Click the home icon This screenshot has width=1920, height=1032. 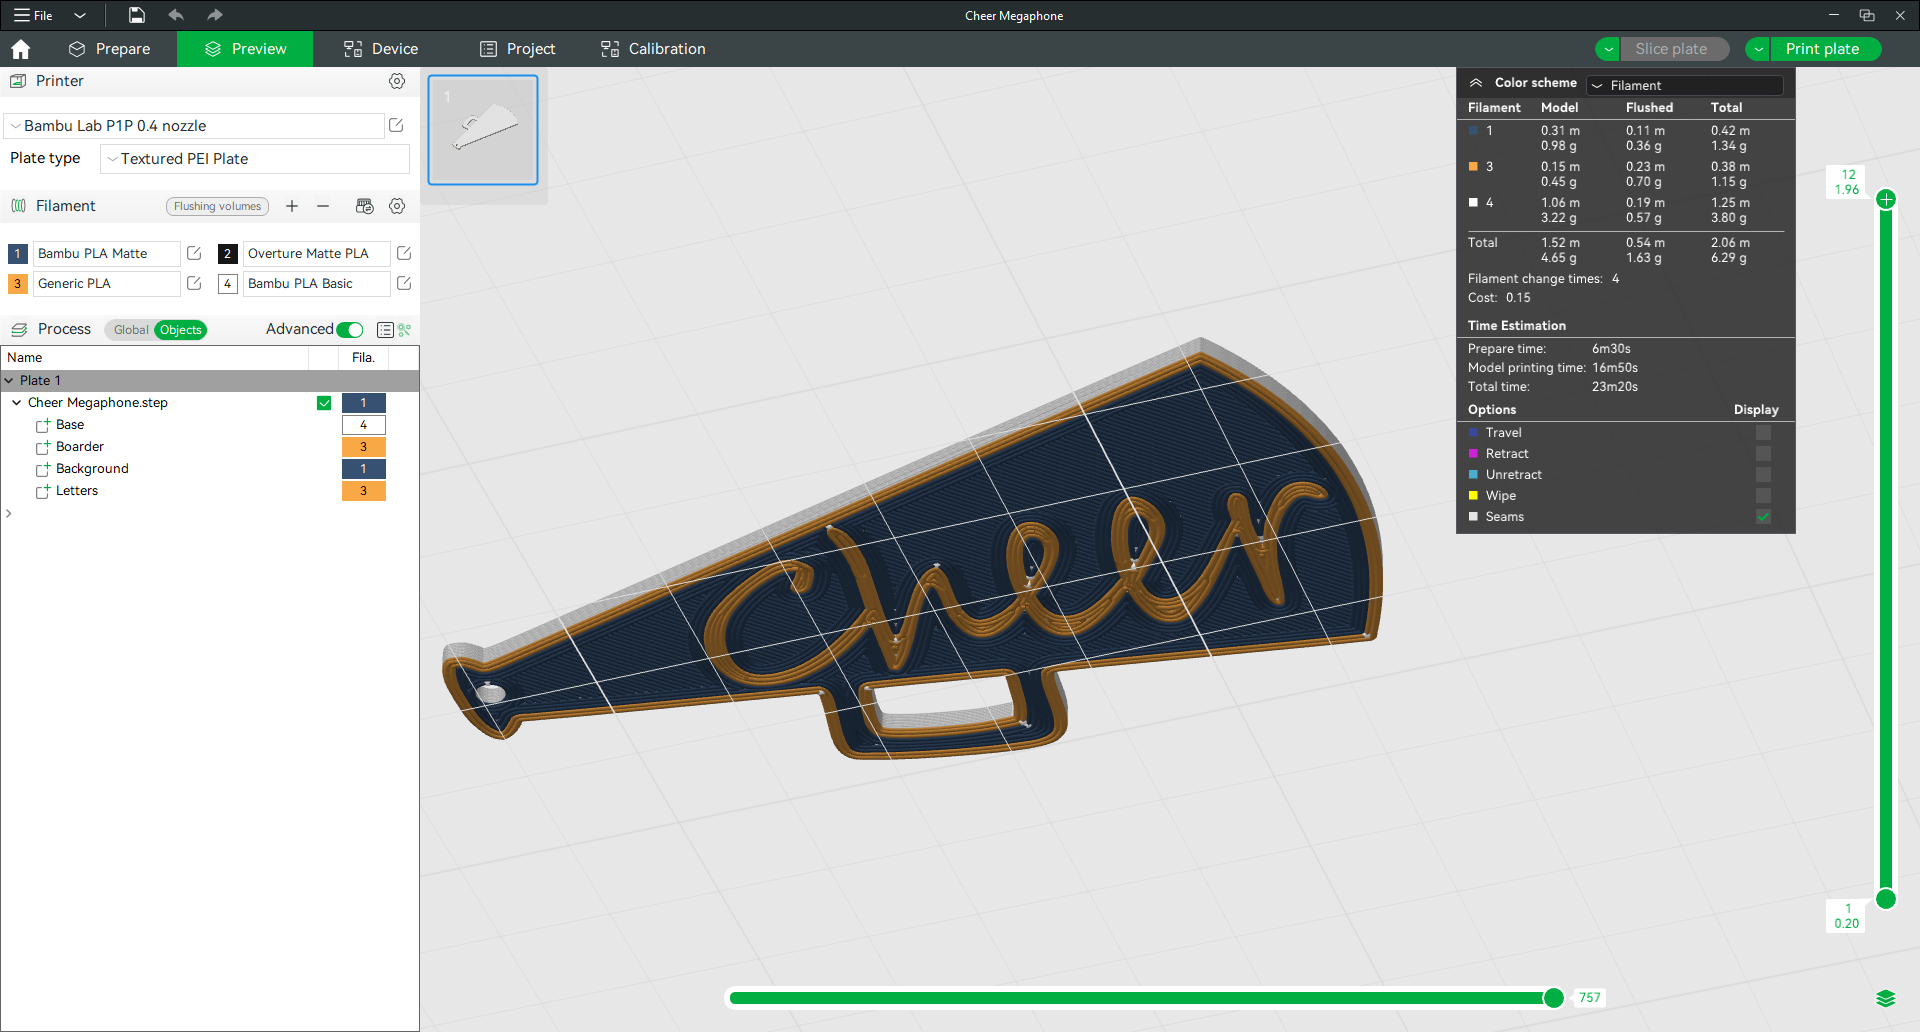click(21, 49)
